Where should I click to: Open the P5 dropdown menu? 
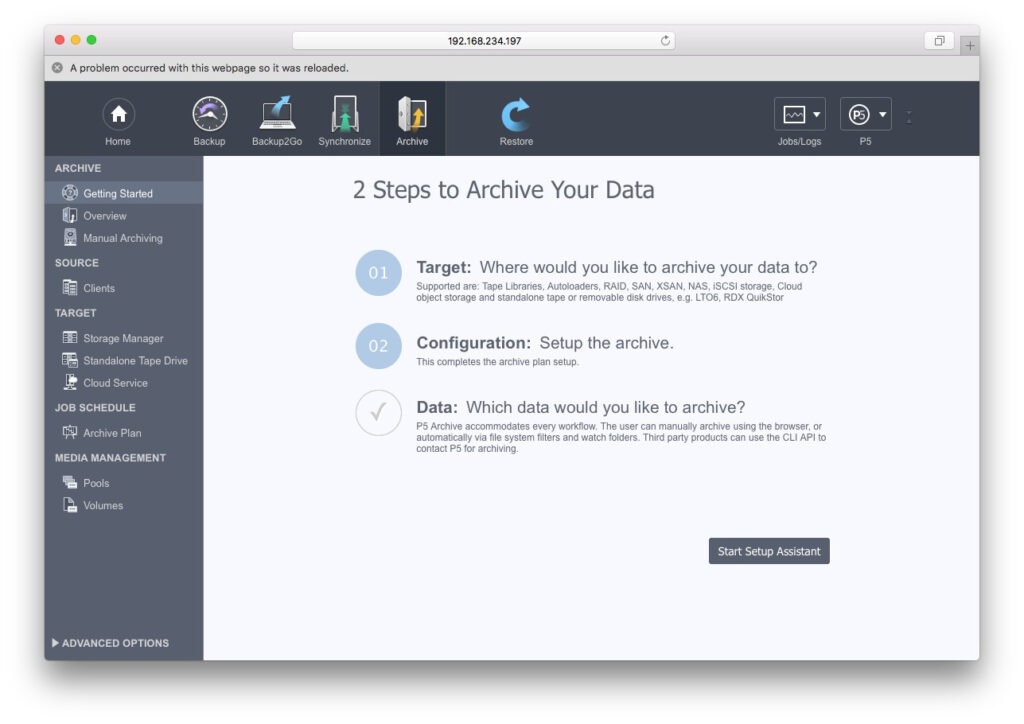click(x=865, y=114)
